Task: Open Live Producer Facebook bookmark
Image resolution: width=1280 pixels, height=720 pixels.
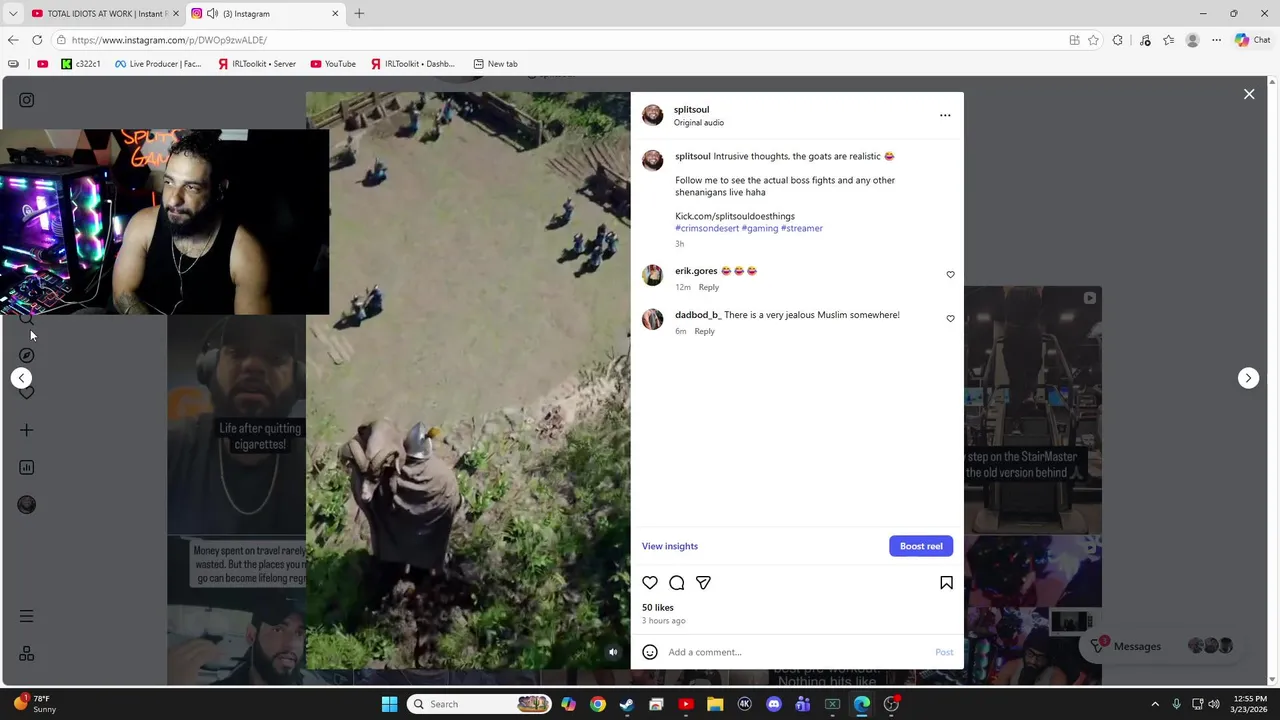Action: coord(158,64)
